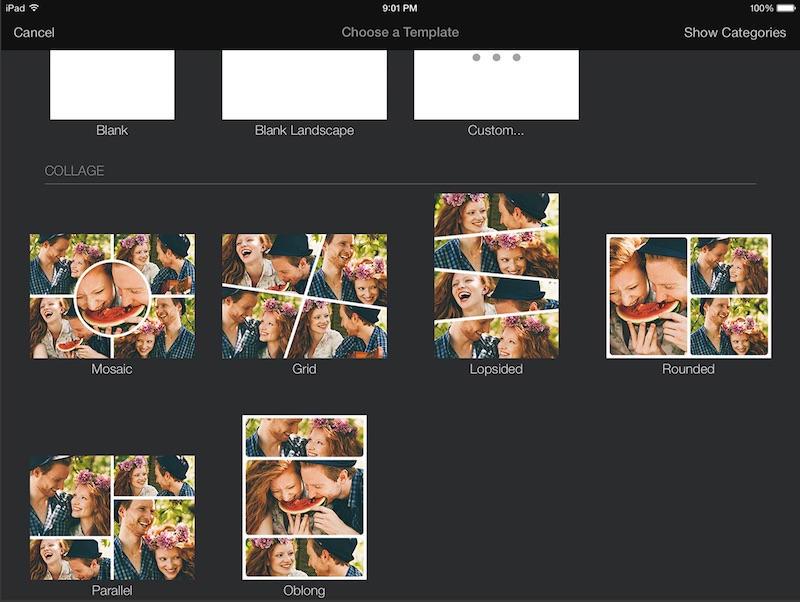Open the Oblong collage template
Viewport: 800px width, 602px height.
coord(304,497)
